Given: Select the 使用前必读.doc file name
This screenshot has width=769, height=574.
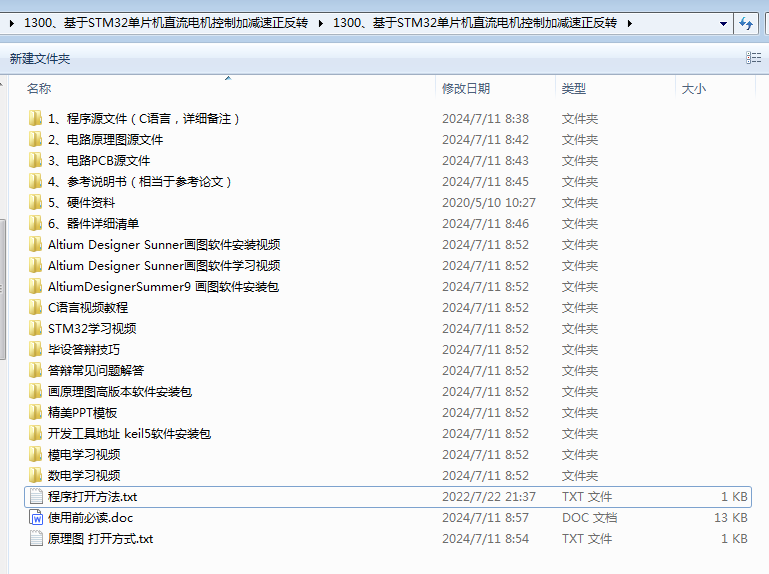Looking at the screenshot, I should coord(91,518).
